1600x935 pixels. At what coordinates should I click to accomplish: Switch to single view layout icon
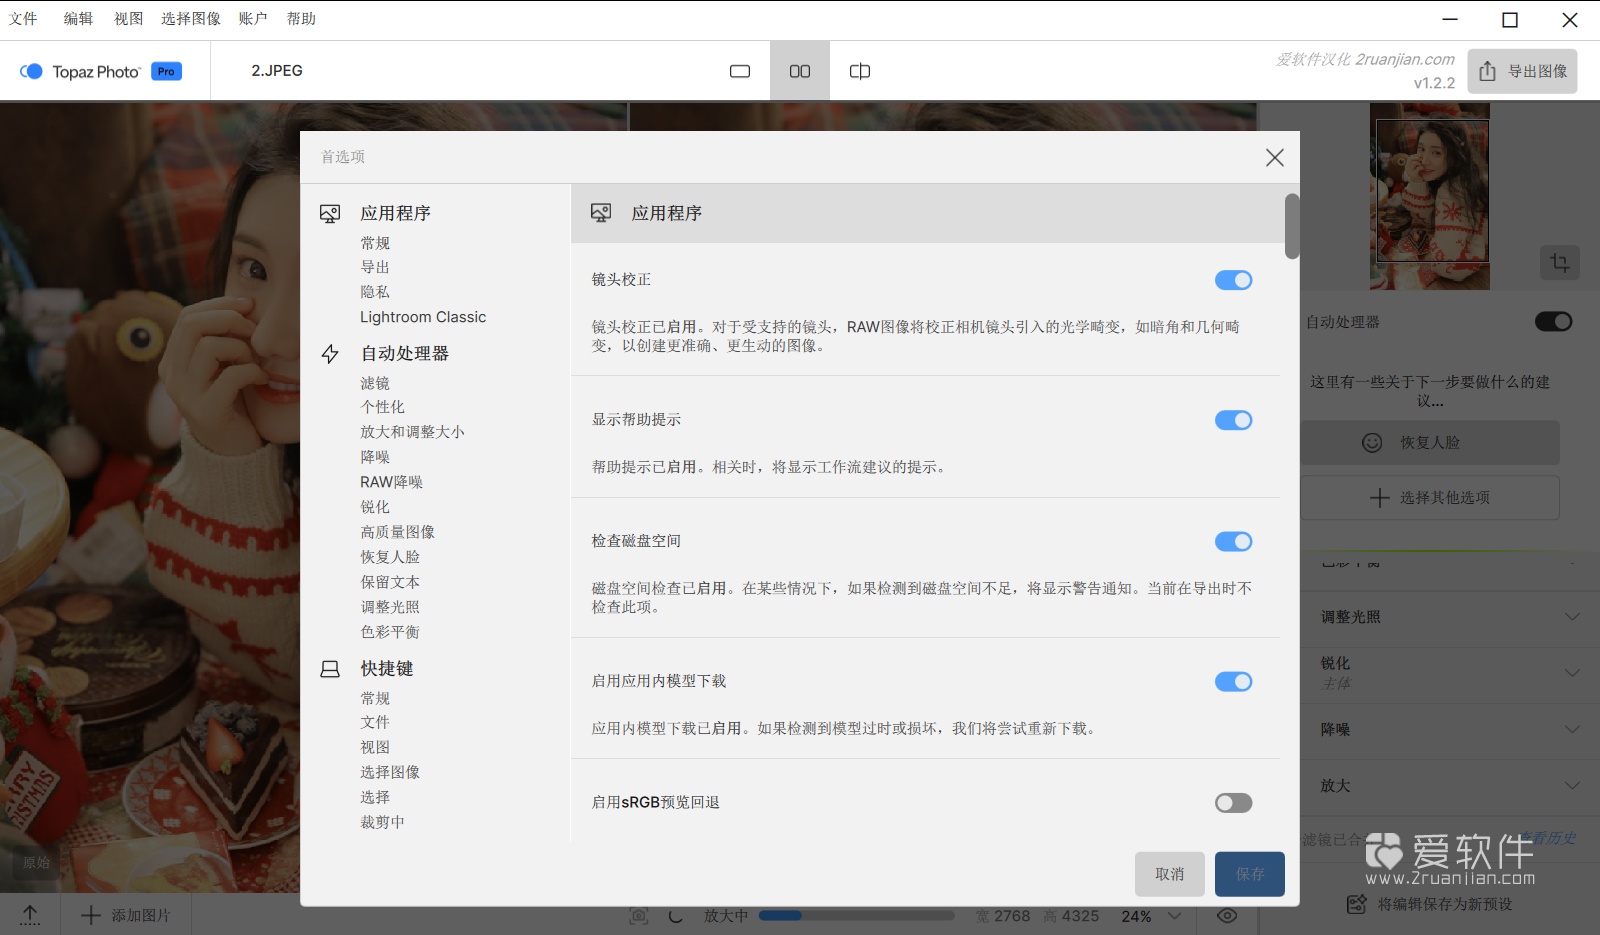(739, 71)
